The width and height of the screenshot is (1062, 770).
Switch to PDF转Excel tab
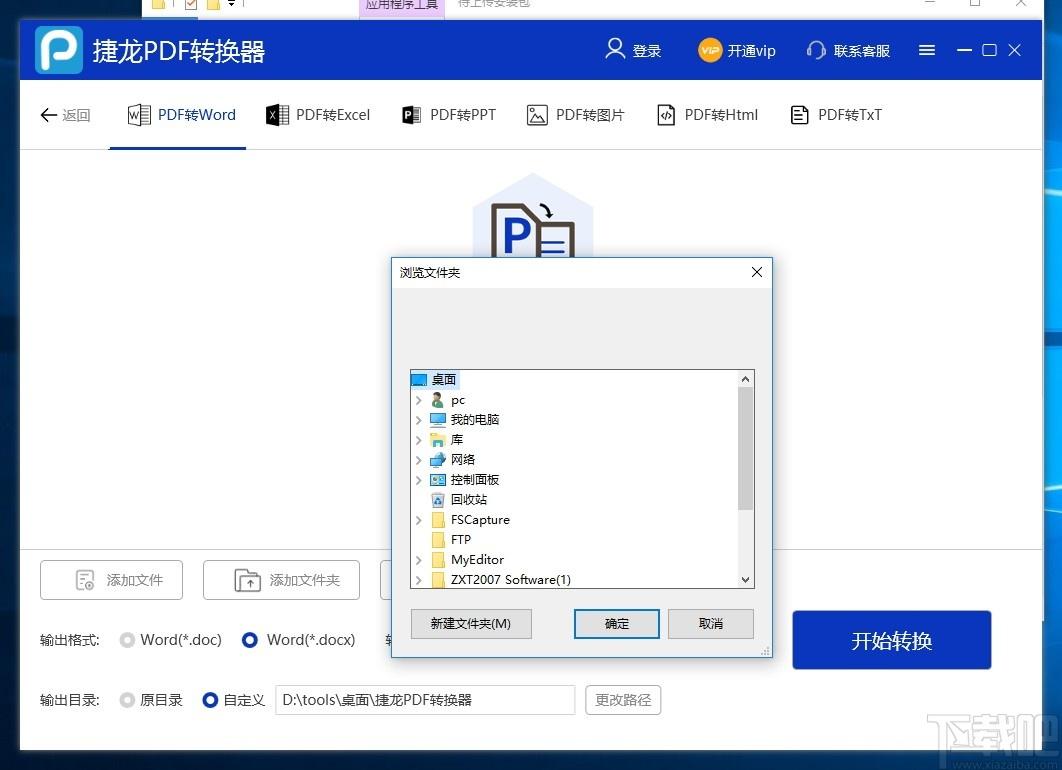318,115
